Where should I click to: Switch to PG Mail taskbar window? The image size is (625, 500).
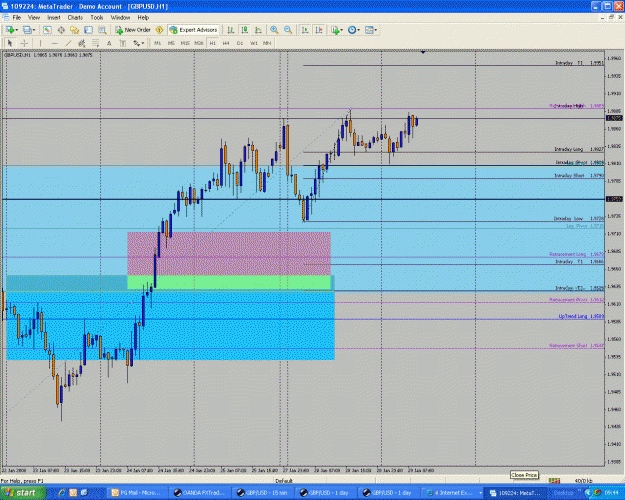click(137, 493)
